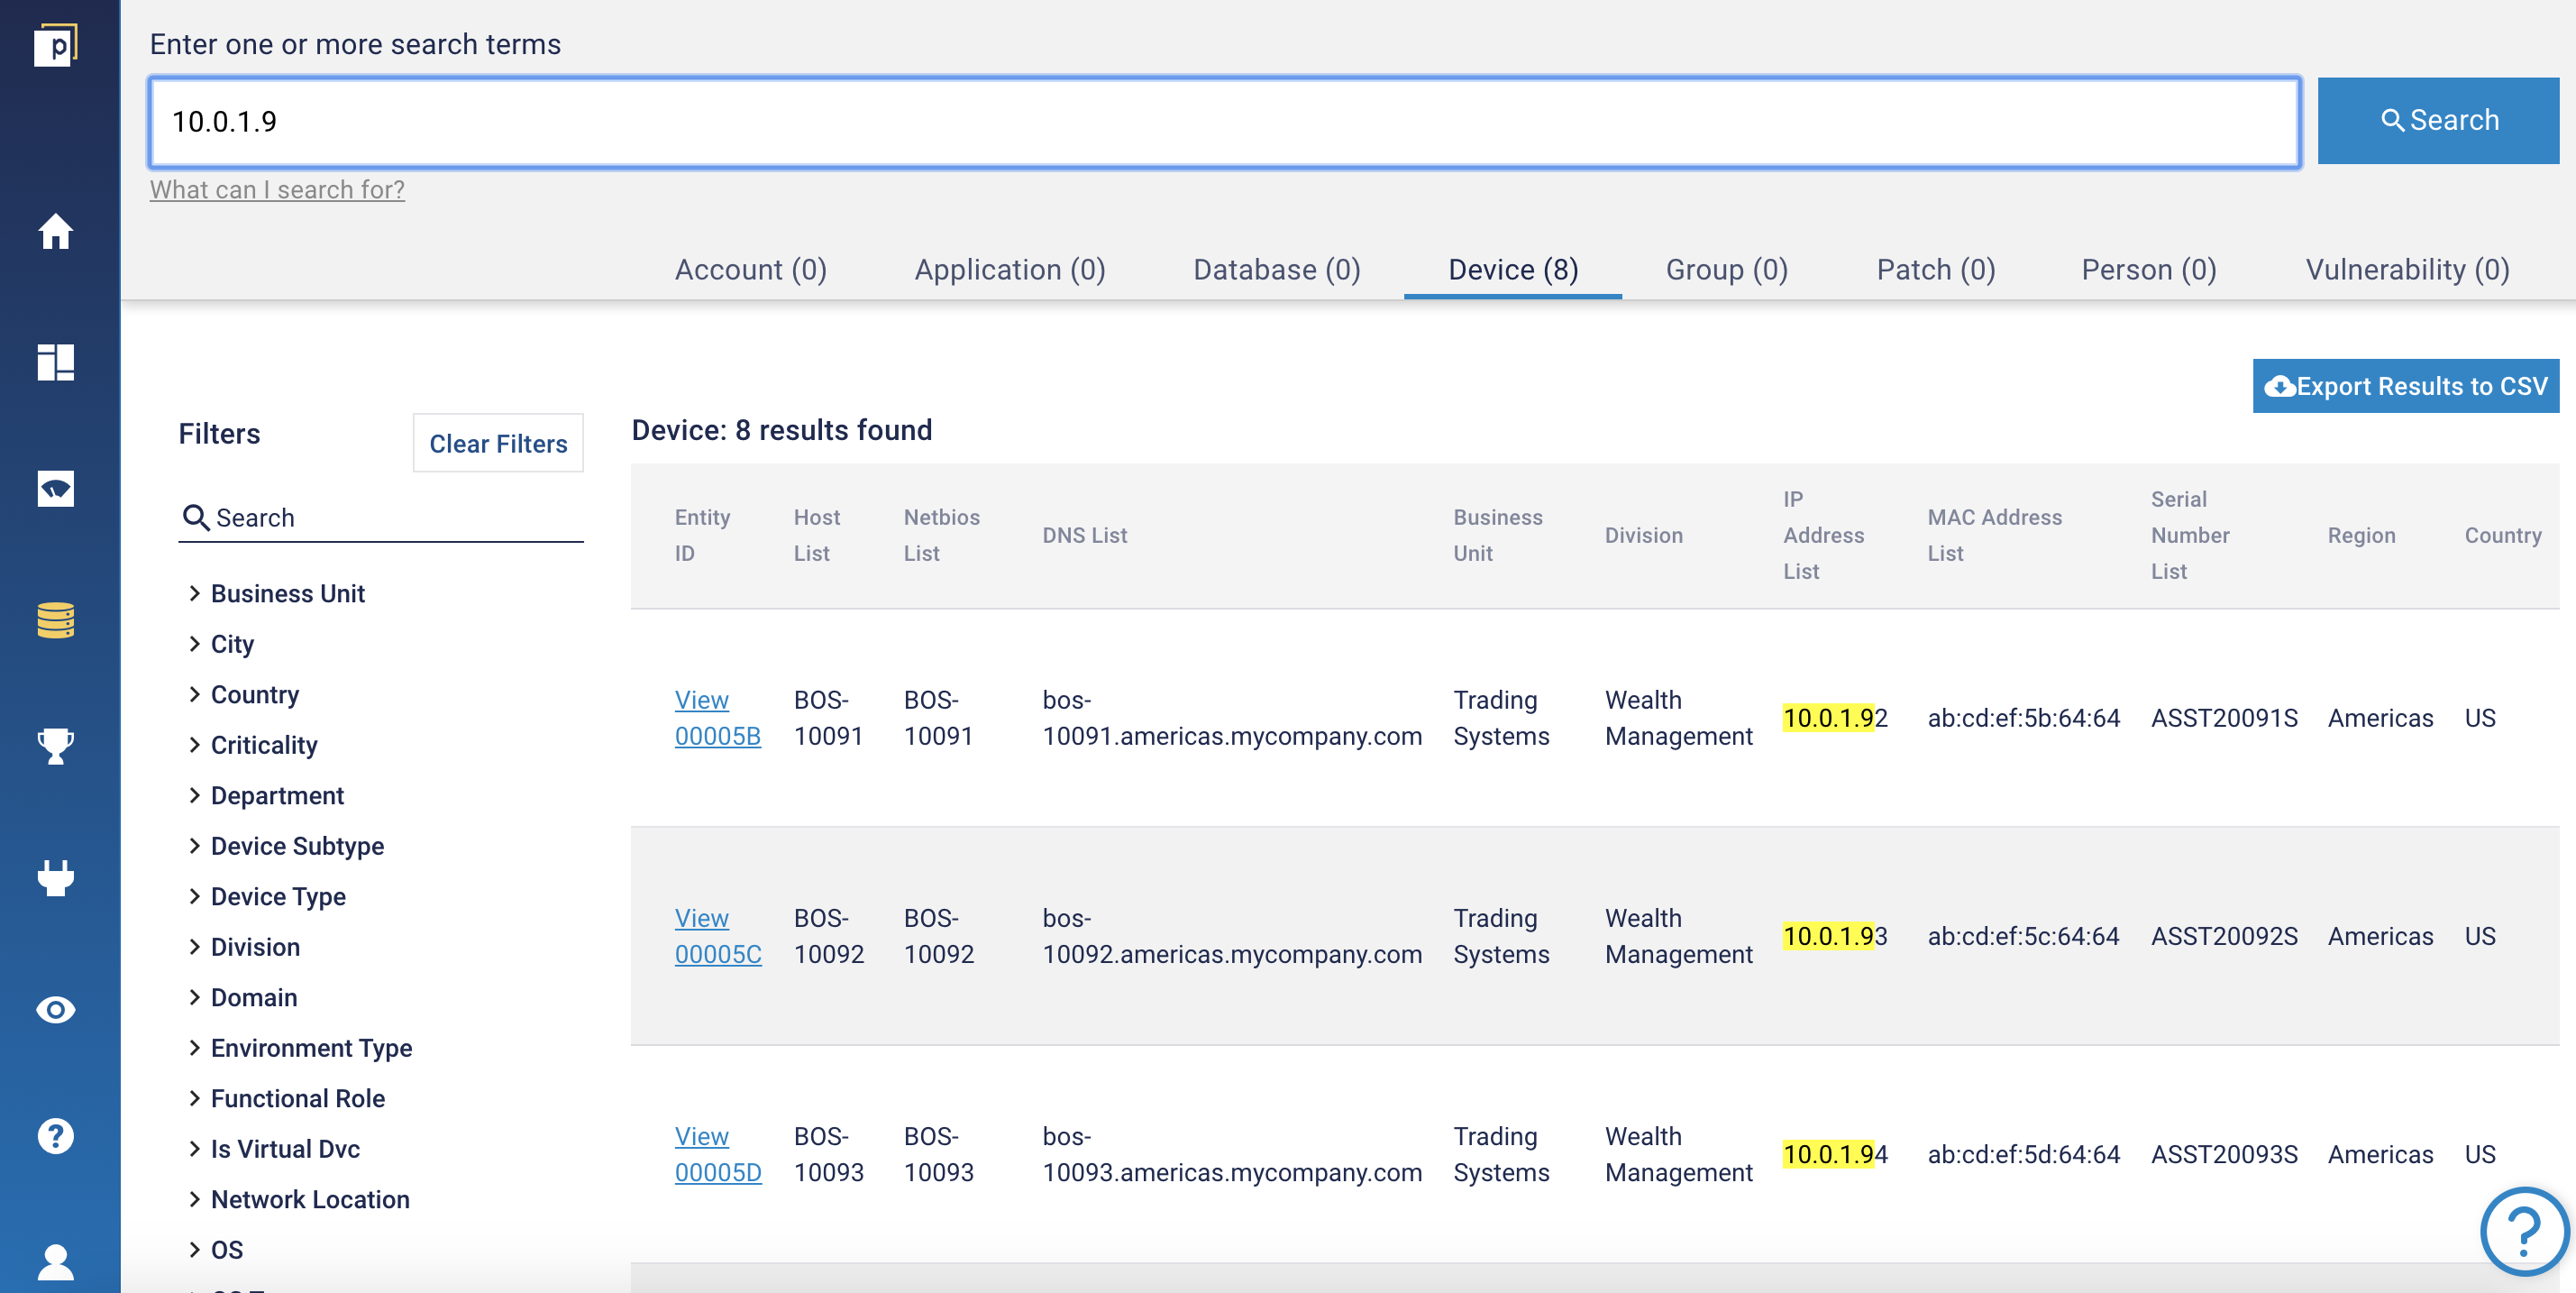Viewport: 2576px width, 1293px height.
Task: Switch to the Account (0) tab
Action: [x=750, y=270]
